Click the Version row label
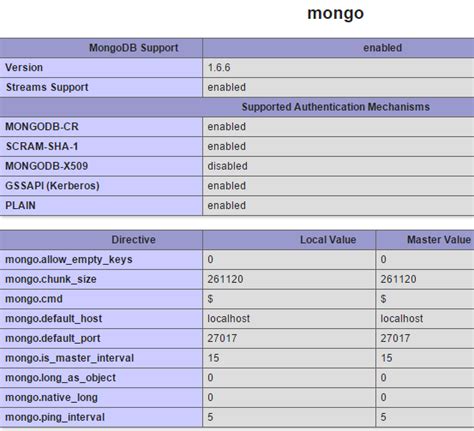The image size is (474, 431). (x=24, y=68)
